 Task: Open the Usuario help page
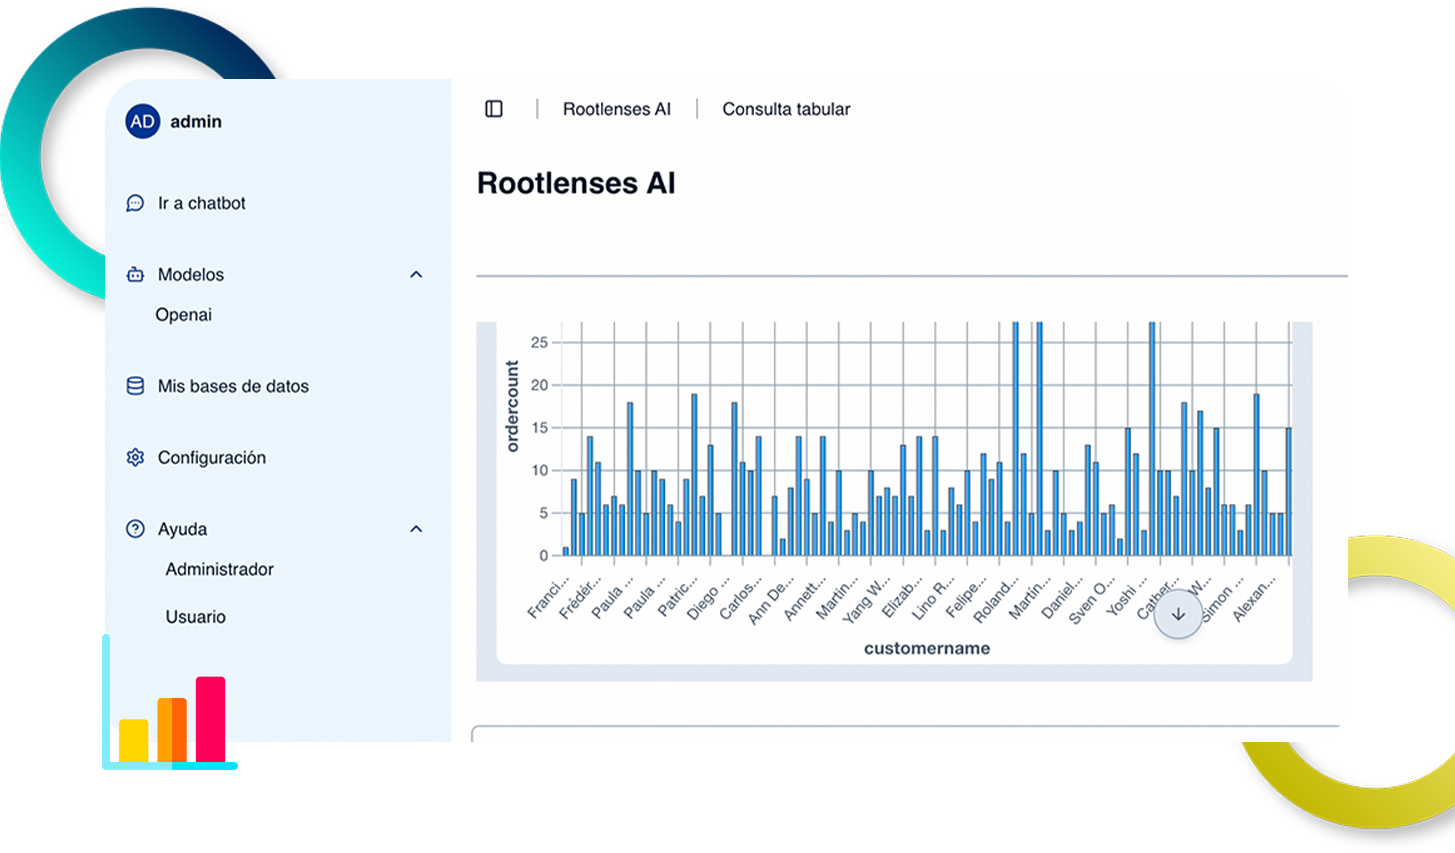point(195,617)
